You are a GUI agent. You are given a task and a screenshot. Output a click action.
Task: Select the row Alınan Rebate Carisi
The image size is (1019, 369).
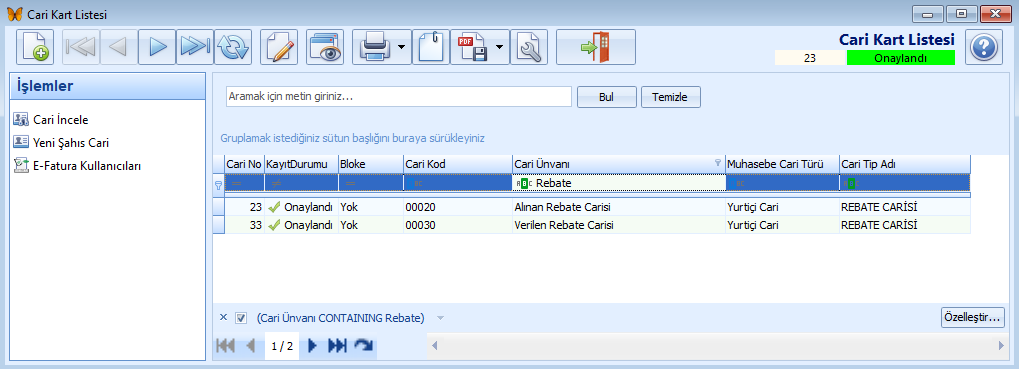click(591, 208)
